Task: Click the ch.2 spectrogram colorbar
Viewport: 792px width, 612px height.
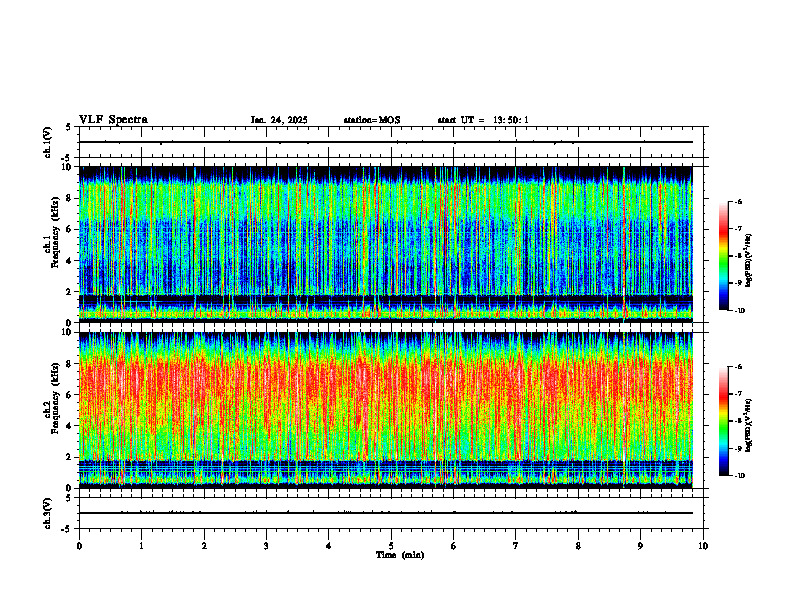Action: click(723, 421)
